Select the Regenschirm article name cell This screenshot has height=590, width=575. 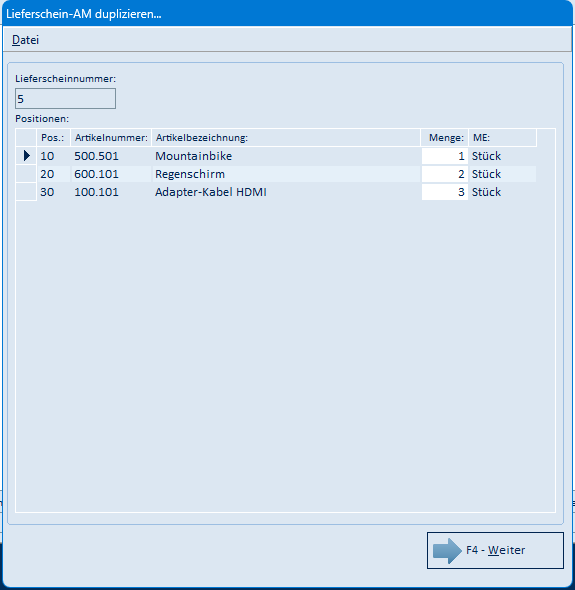[286, 174]
